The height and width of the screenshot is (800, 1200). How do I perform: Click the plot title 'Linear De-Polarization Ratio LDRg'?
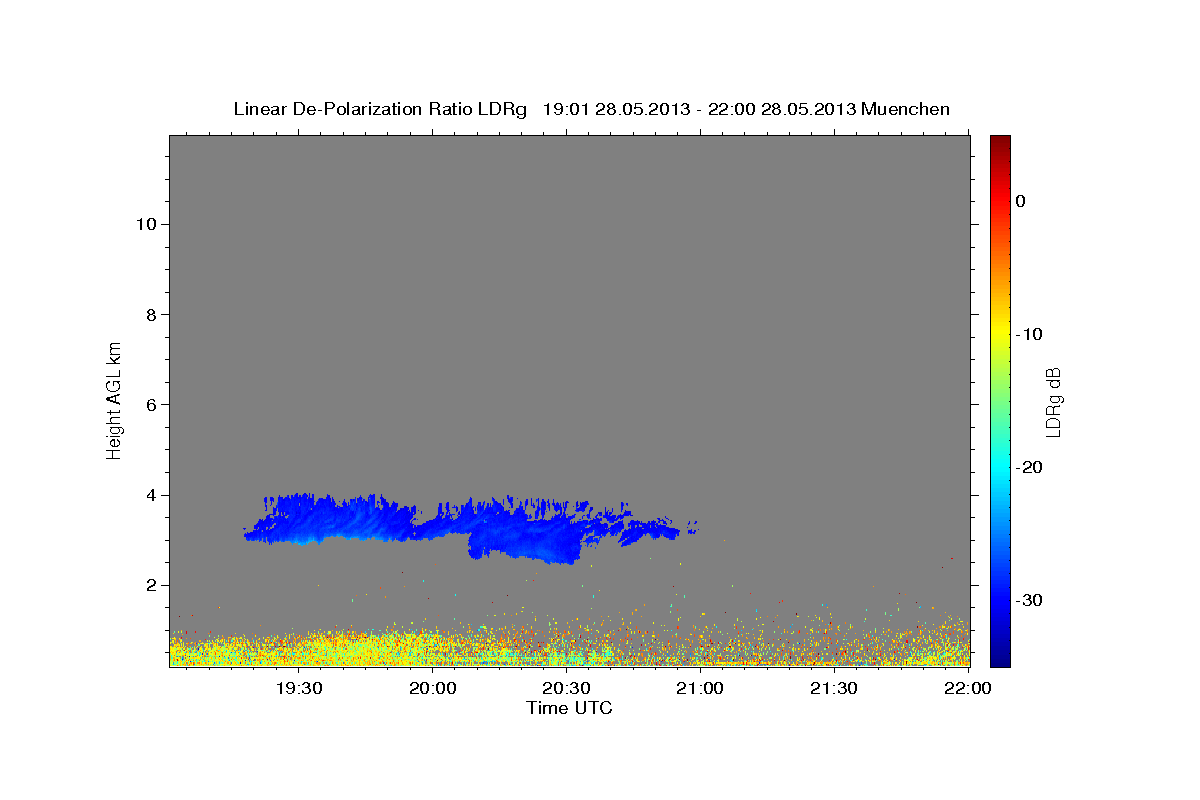point(379,109)
